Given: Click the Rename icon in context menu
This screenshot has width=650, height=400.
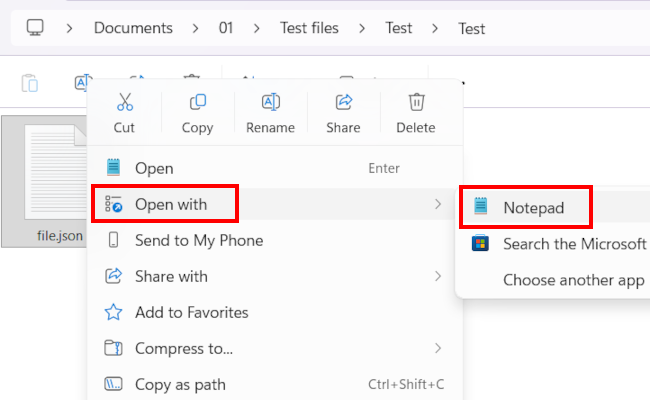Looking at the screenshot, I should tap(271, 102).
